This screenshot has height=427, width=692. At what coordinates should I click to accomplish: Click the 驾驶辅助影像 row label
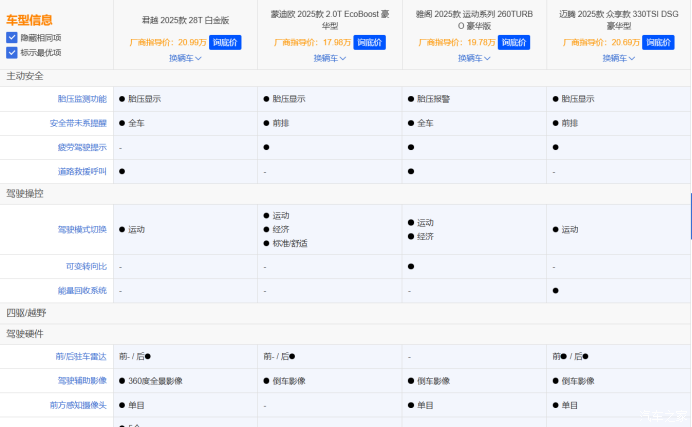coord(82,380)
